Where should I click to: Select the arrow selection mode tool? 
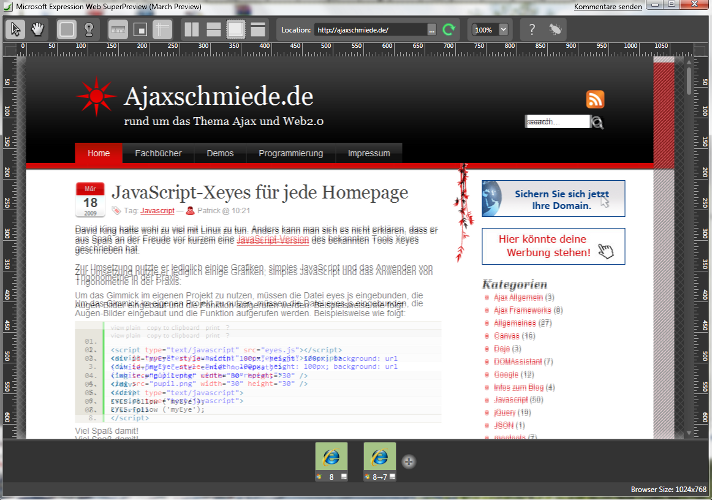pos(15,30)
